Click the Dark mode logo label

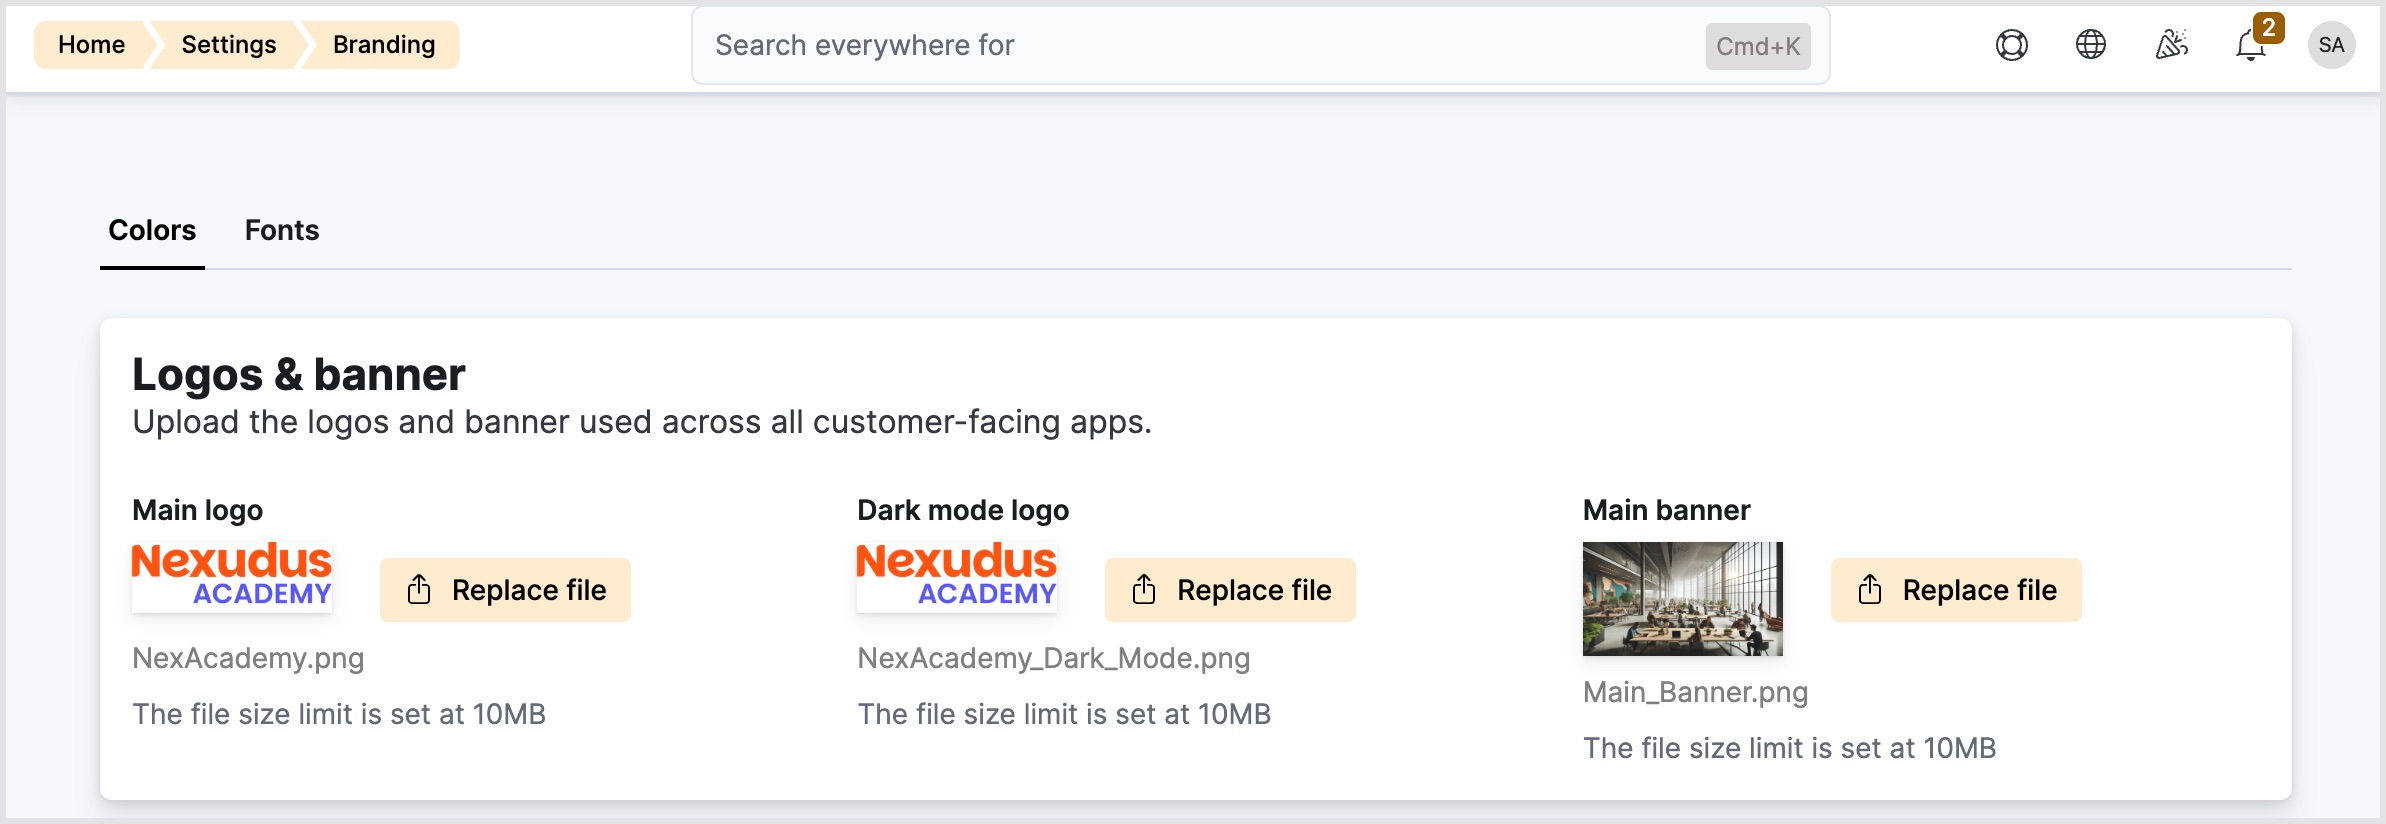963,510
